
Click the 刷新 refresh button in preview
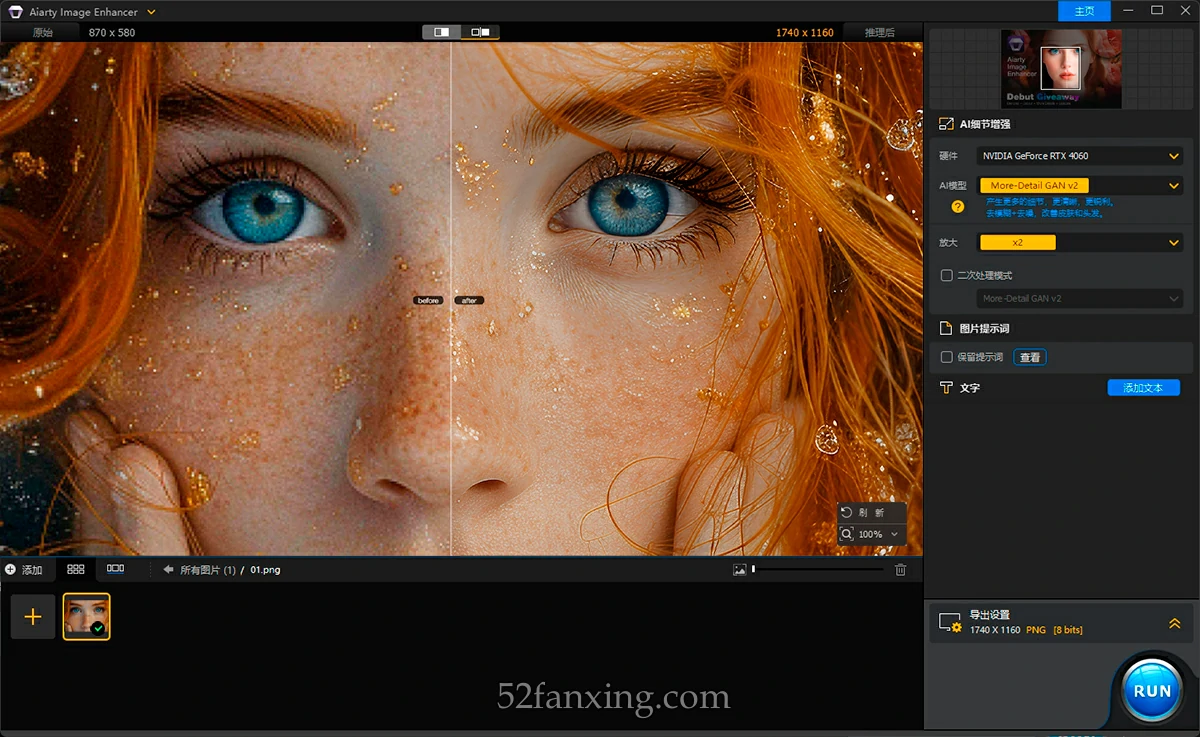point(872,512)
